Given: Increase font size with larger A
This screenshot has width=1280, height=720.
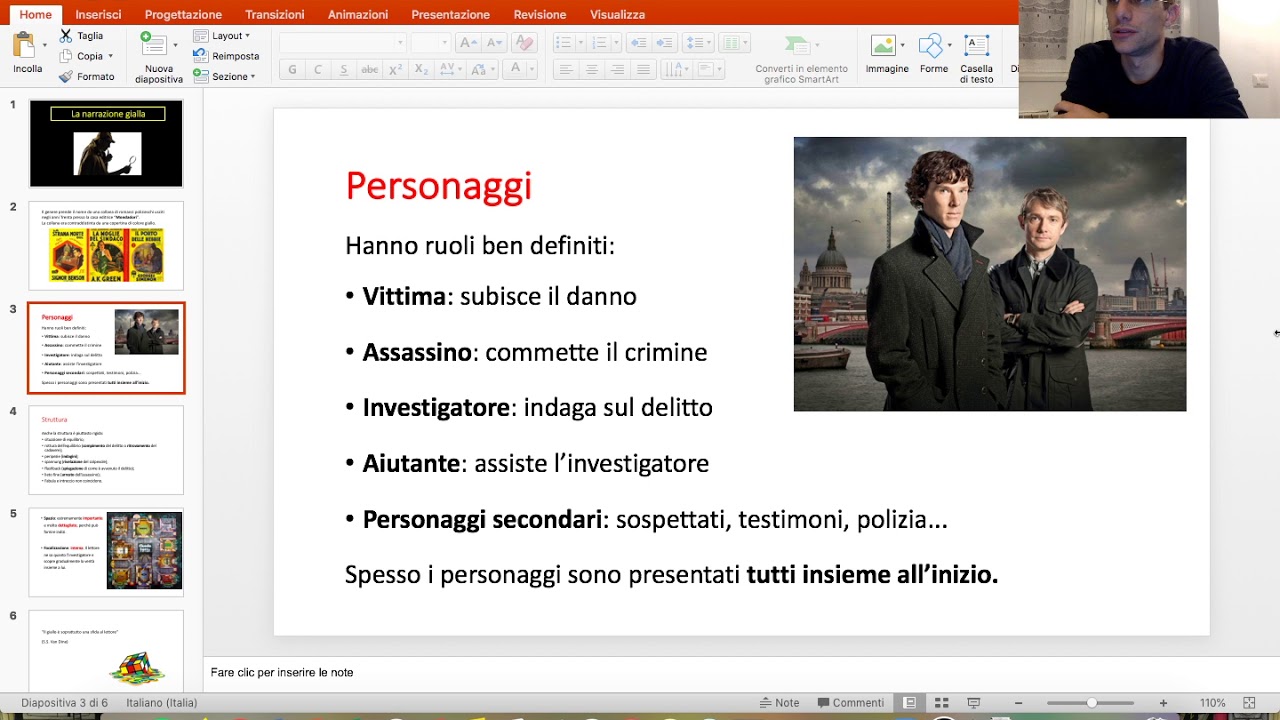Looking at the screenshot, I should click(467, 43).
